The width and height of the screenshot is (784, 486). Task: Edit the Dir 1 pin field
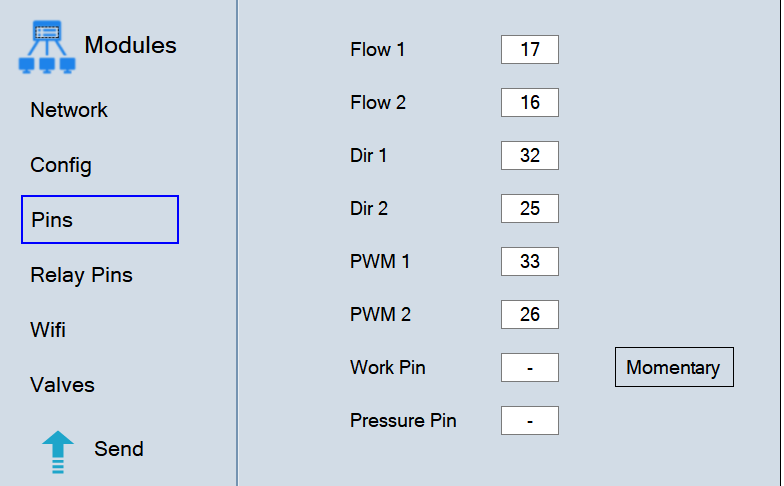click(x=530, y=156)
